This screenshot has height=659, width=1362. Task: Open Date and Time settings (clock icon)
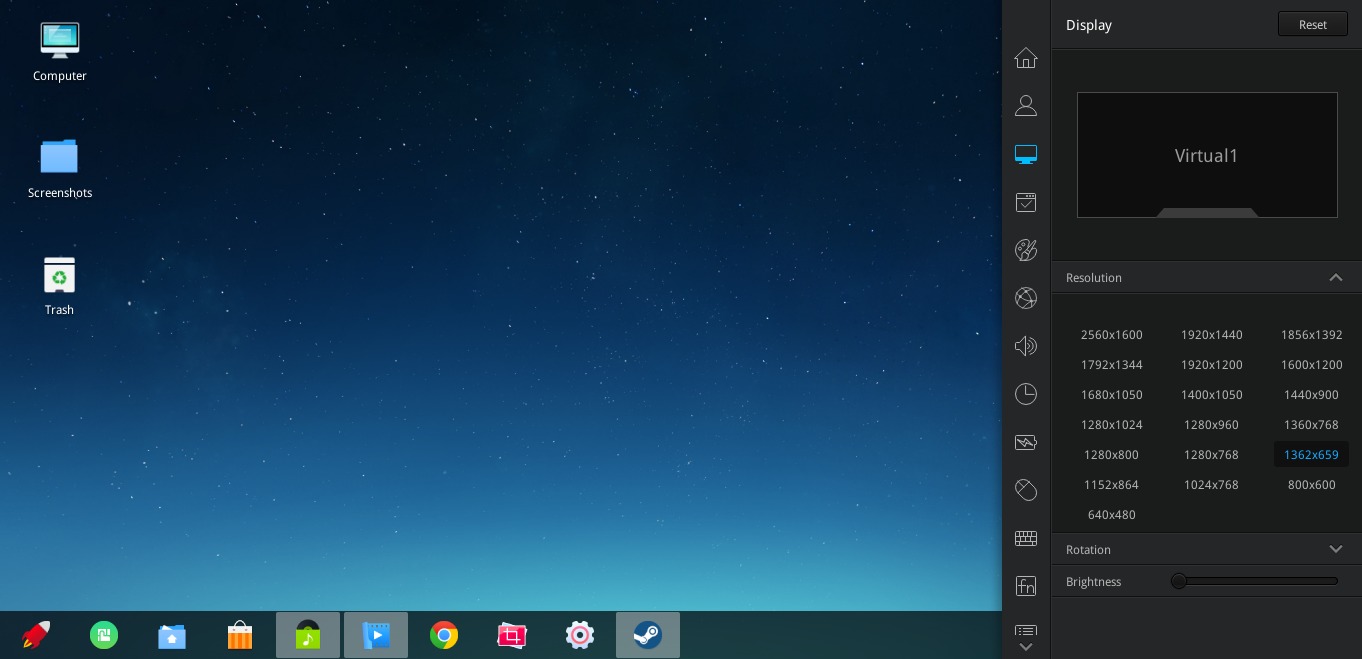point(1025,394)
